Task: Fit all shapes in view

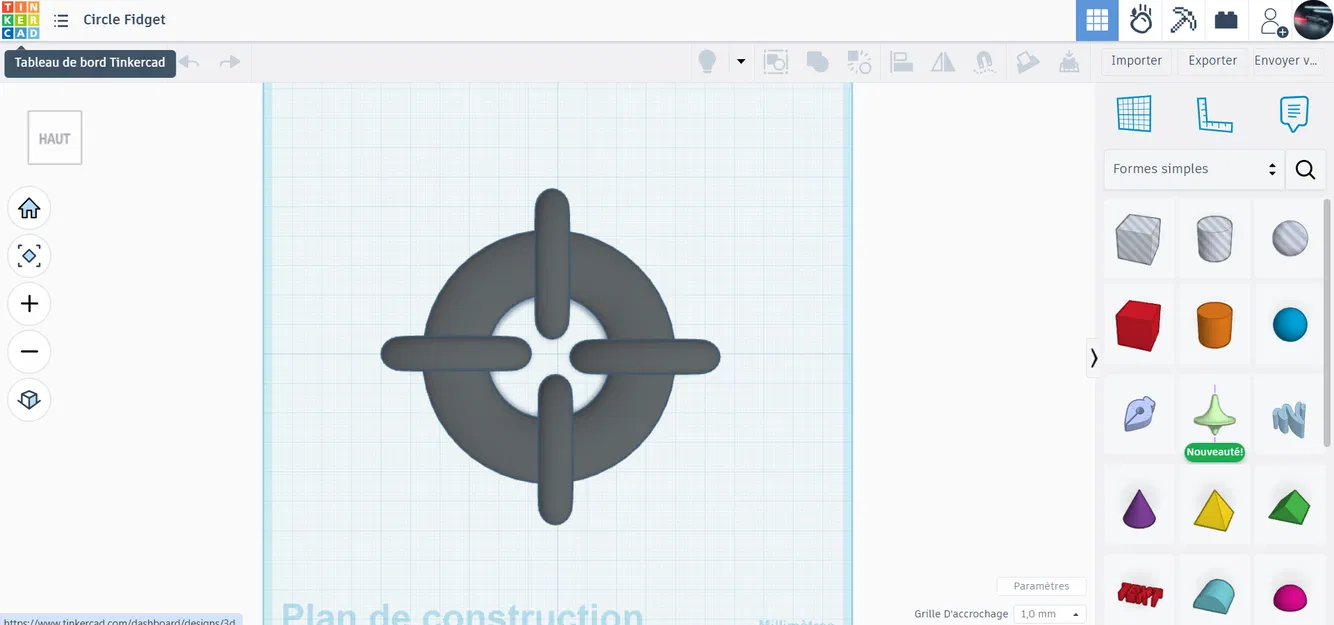Action: pos(29,256)
